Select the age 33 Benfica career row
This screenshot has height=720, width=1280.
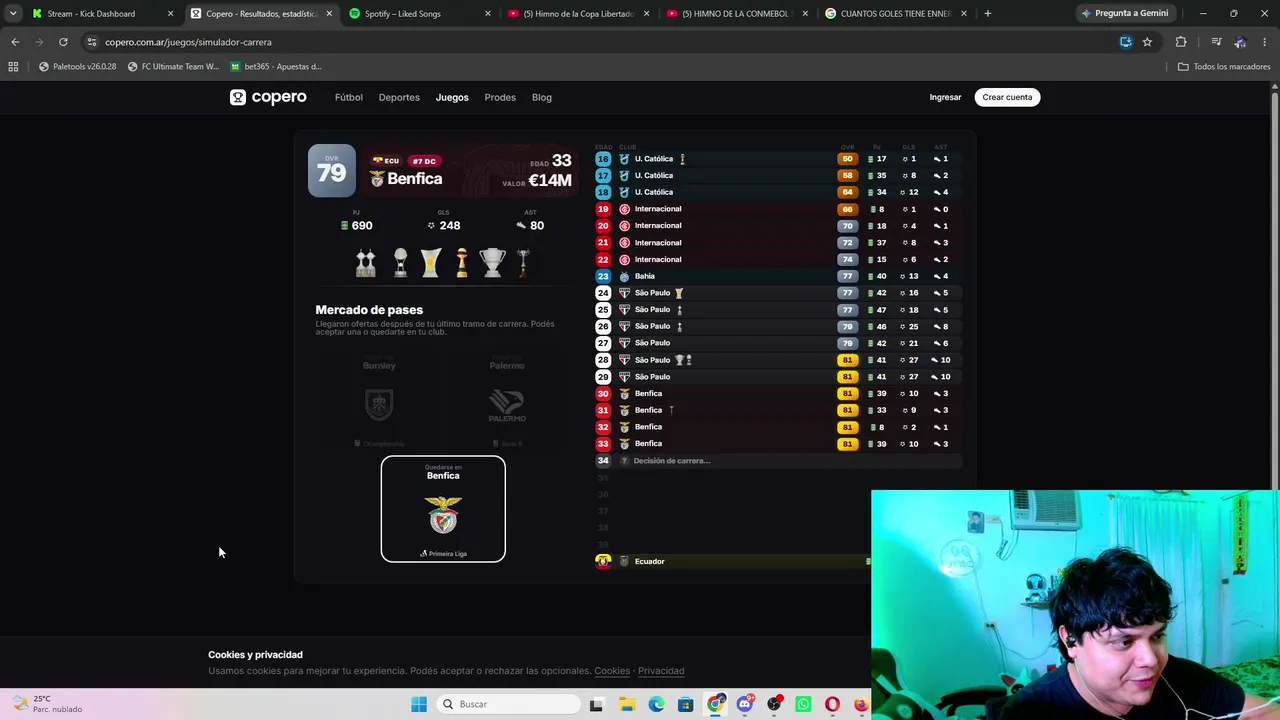(x=778, y=444)
